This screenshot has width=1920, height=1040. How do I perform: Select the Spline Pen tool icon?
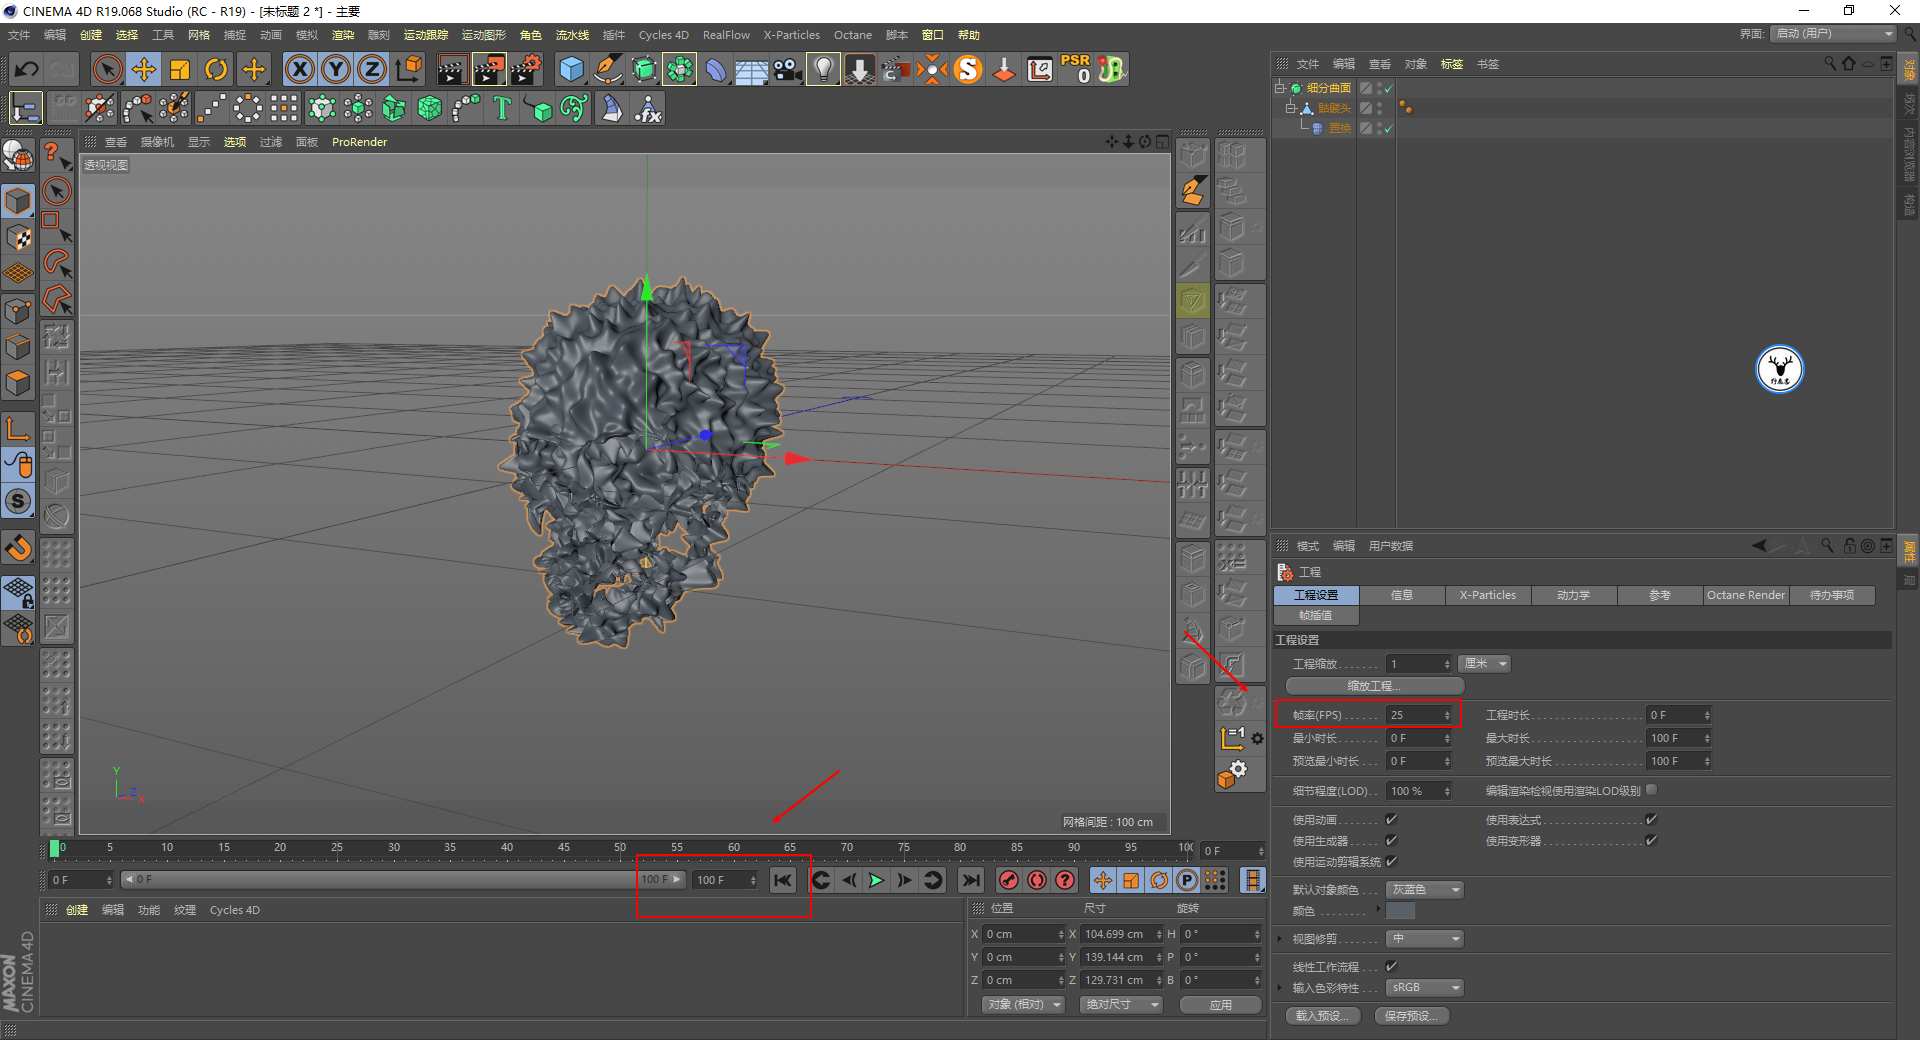(607, 69)
